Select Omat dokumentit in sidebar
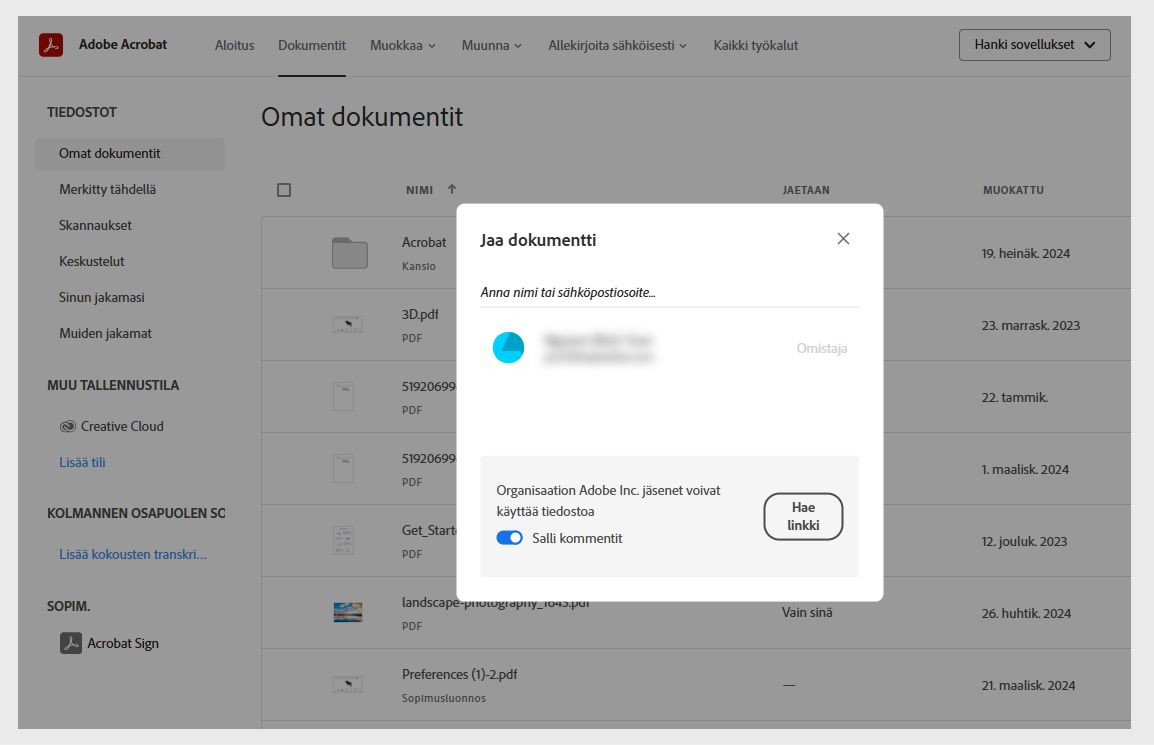This screenshot has width=1154, height=745. pos(130,154)
